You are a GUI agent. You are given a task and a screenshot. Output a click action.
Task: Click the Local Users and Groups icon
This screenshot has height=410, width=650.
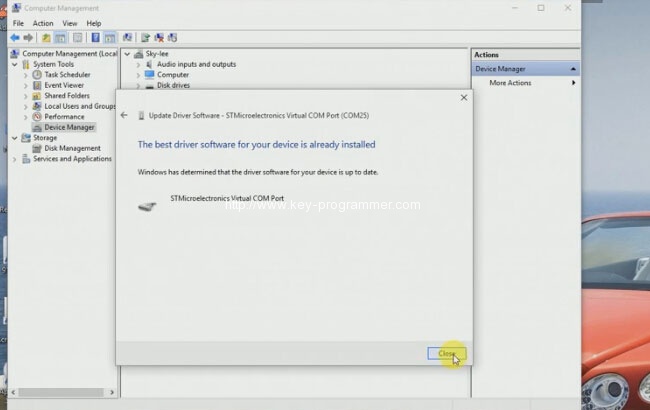click(37, 106)
